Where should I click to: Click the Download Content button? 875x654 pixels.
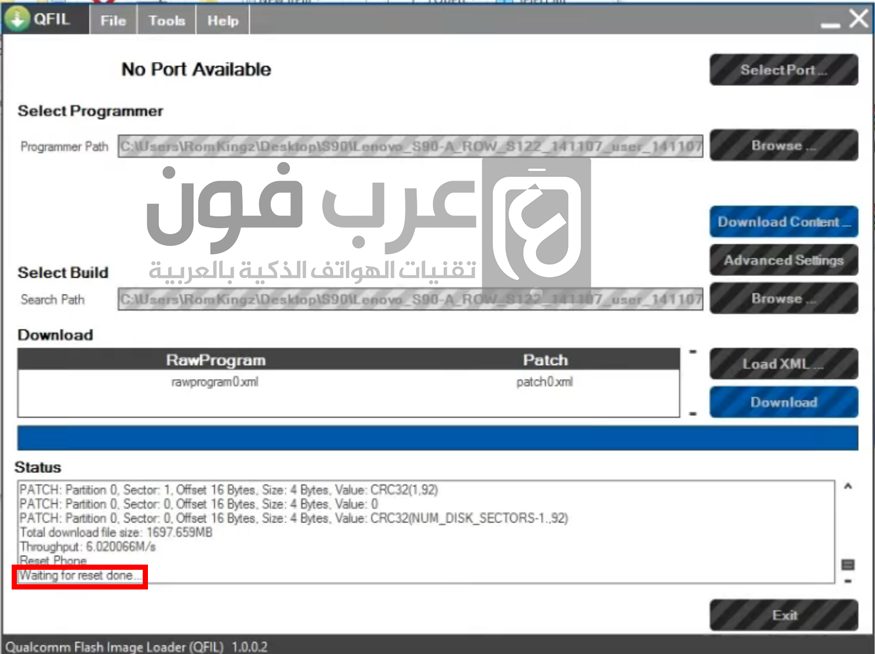click(x=783, y=222)
